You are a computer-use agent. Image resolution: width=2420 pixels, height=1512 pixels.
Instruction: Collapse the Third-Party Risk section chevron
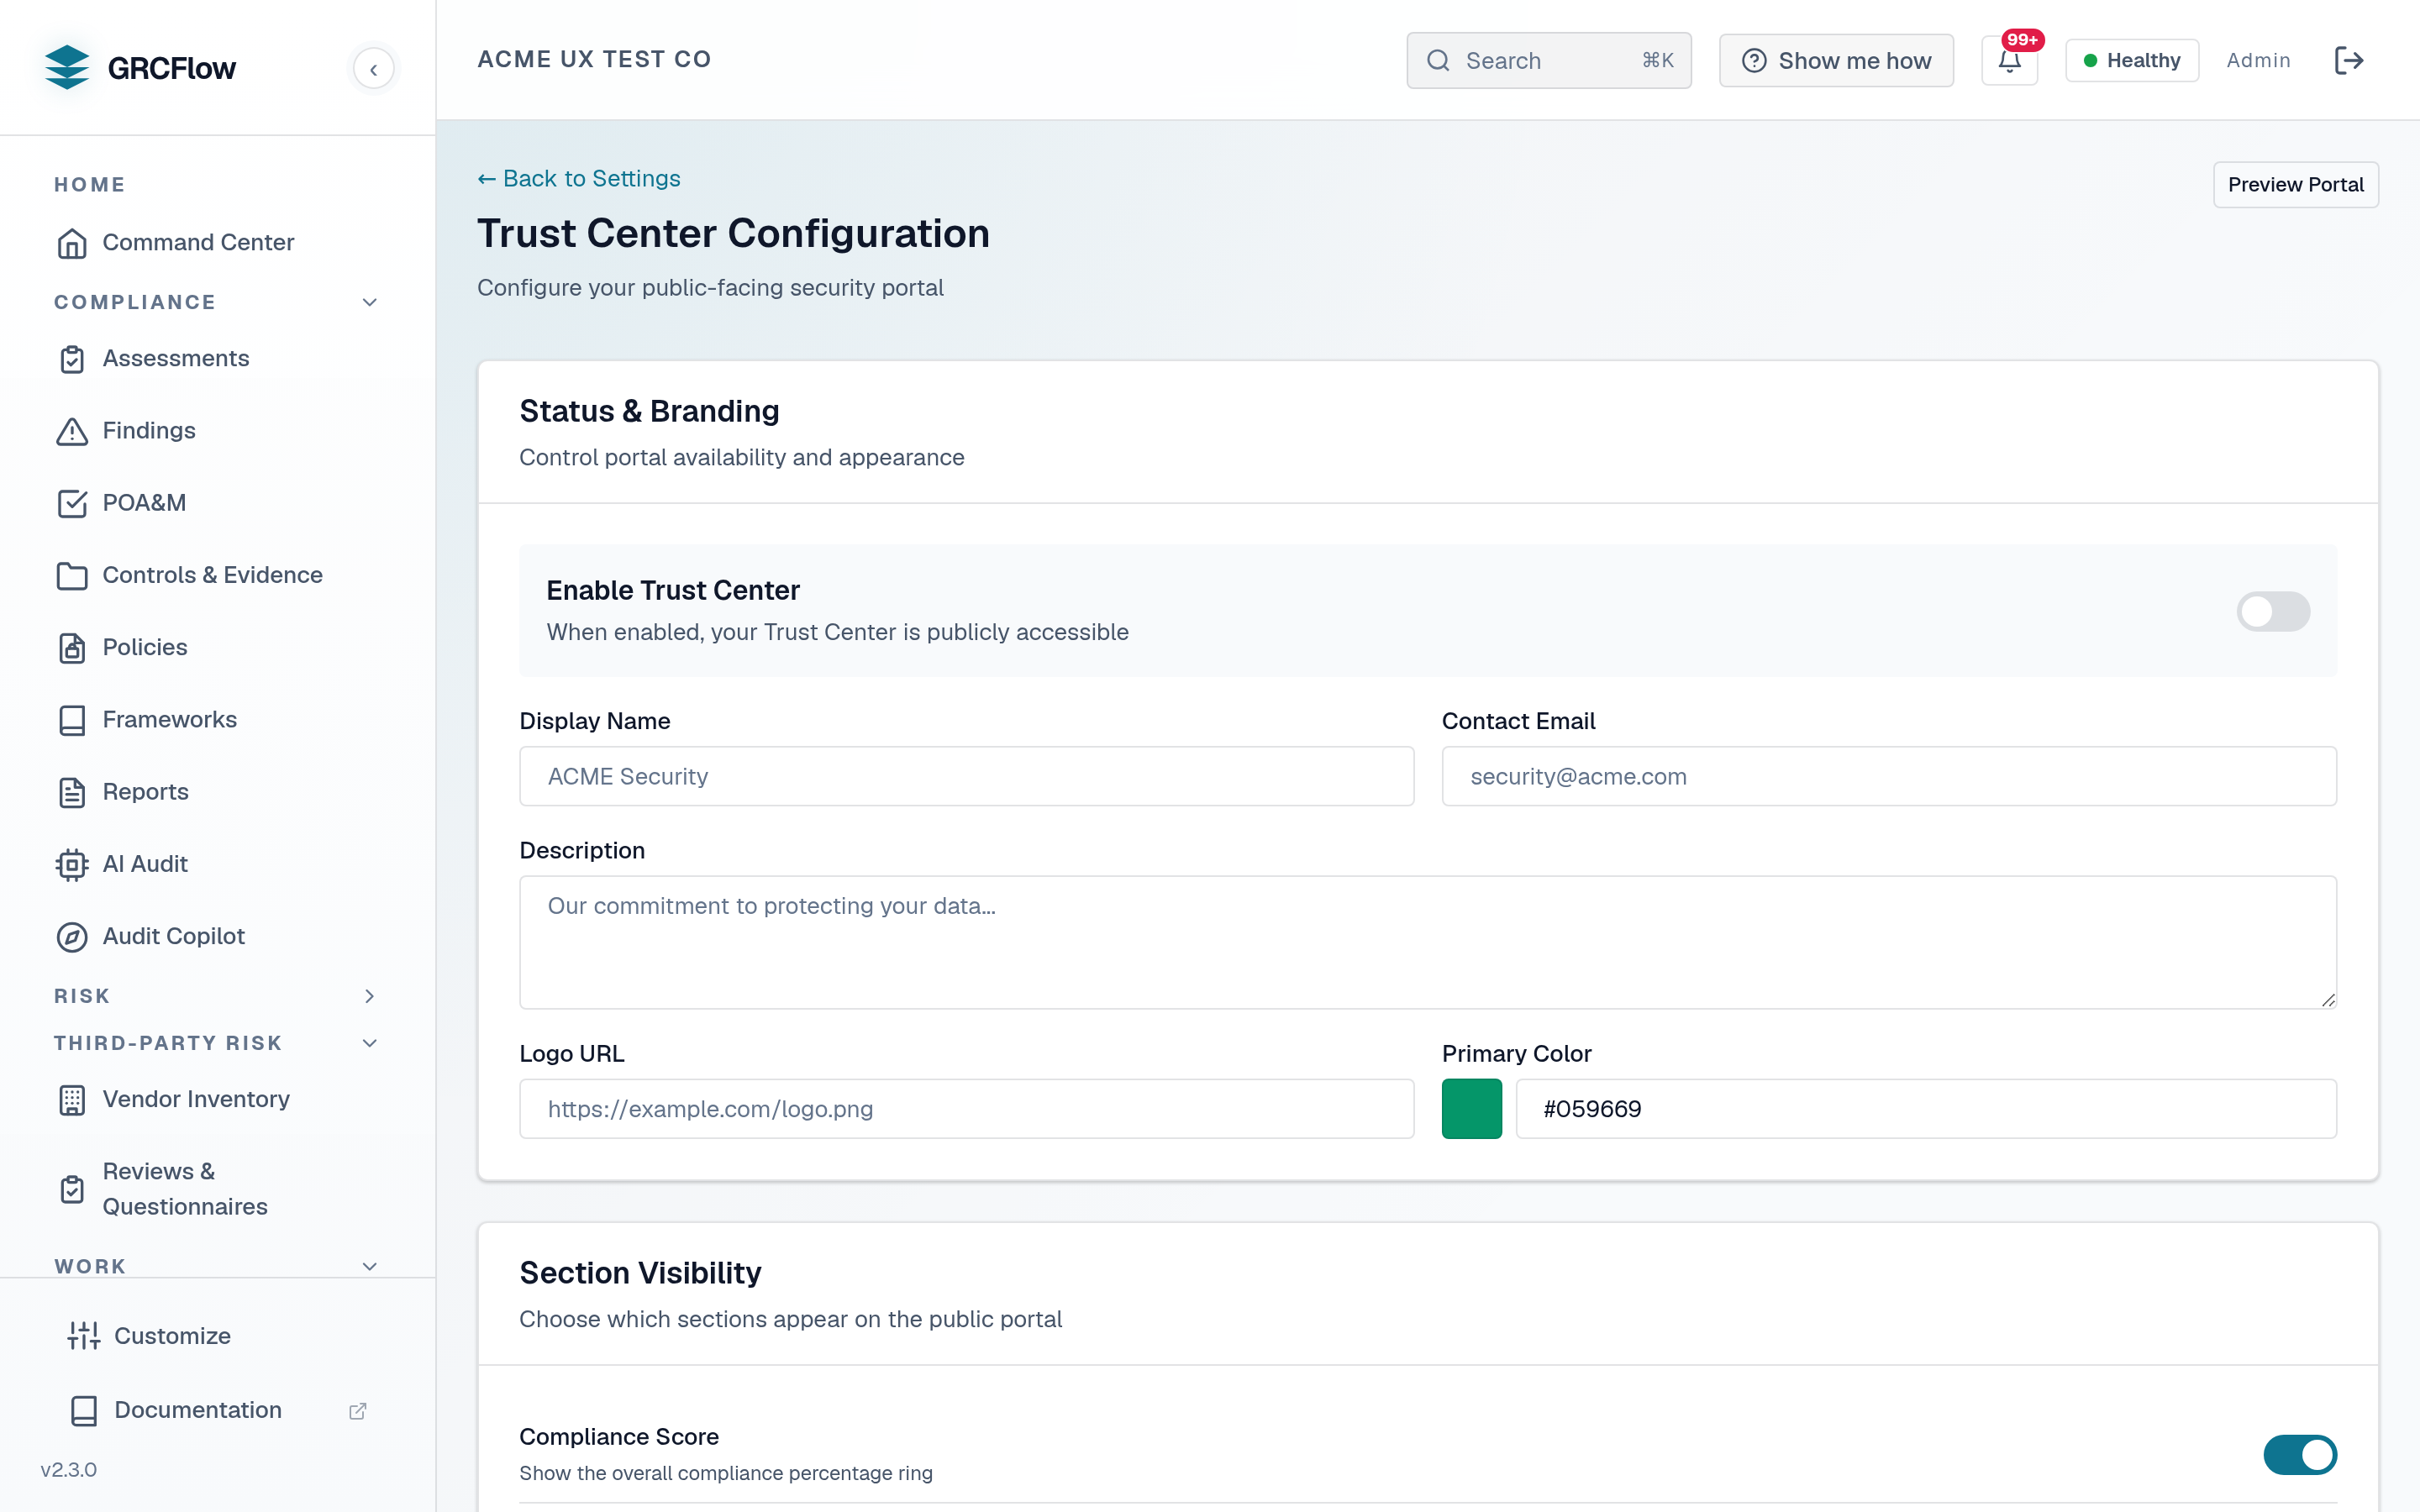369,1043
